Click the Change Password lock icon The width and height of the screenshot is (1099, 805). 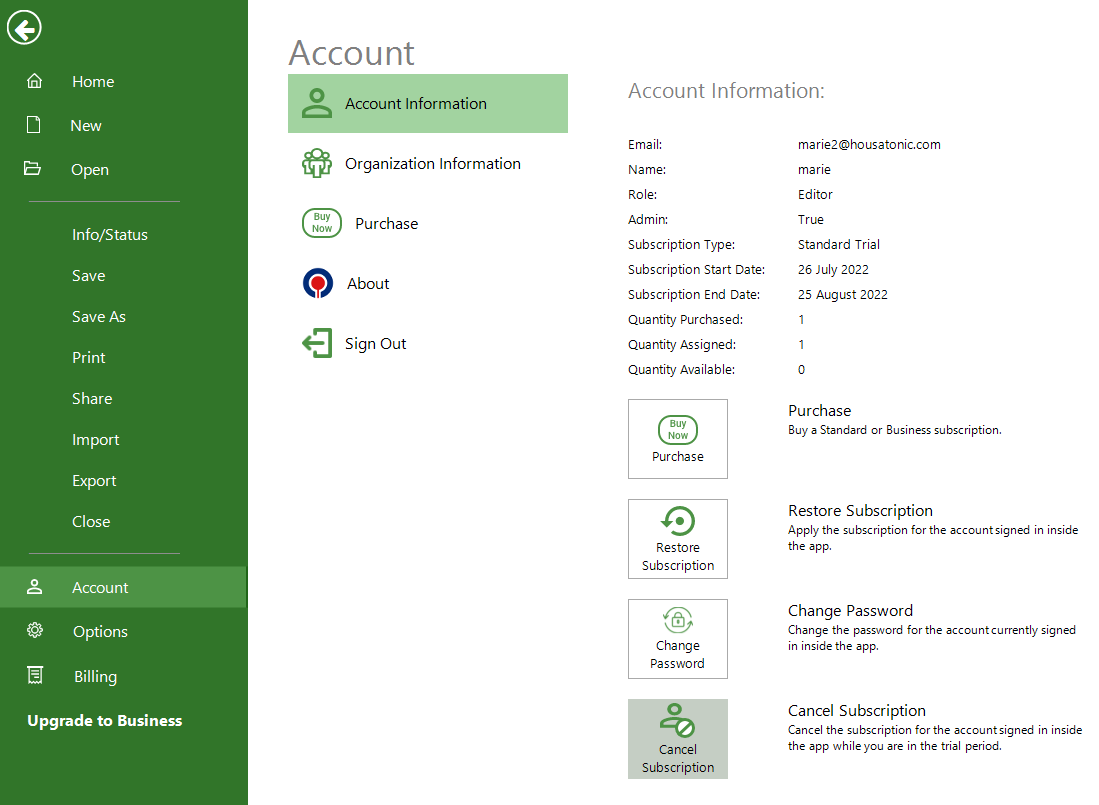click(x=678, y=619)
